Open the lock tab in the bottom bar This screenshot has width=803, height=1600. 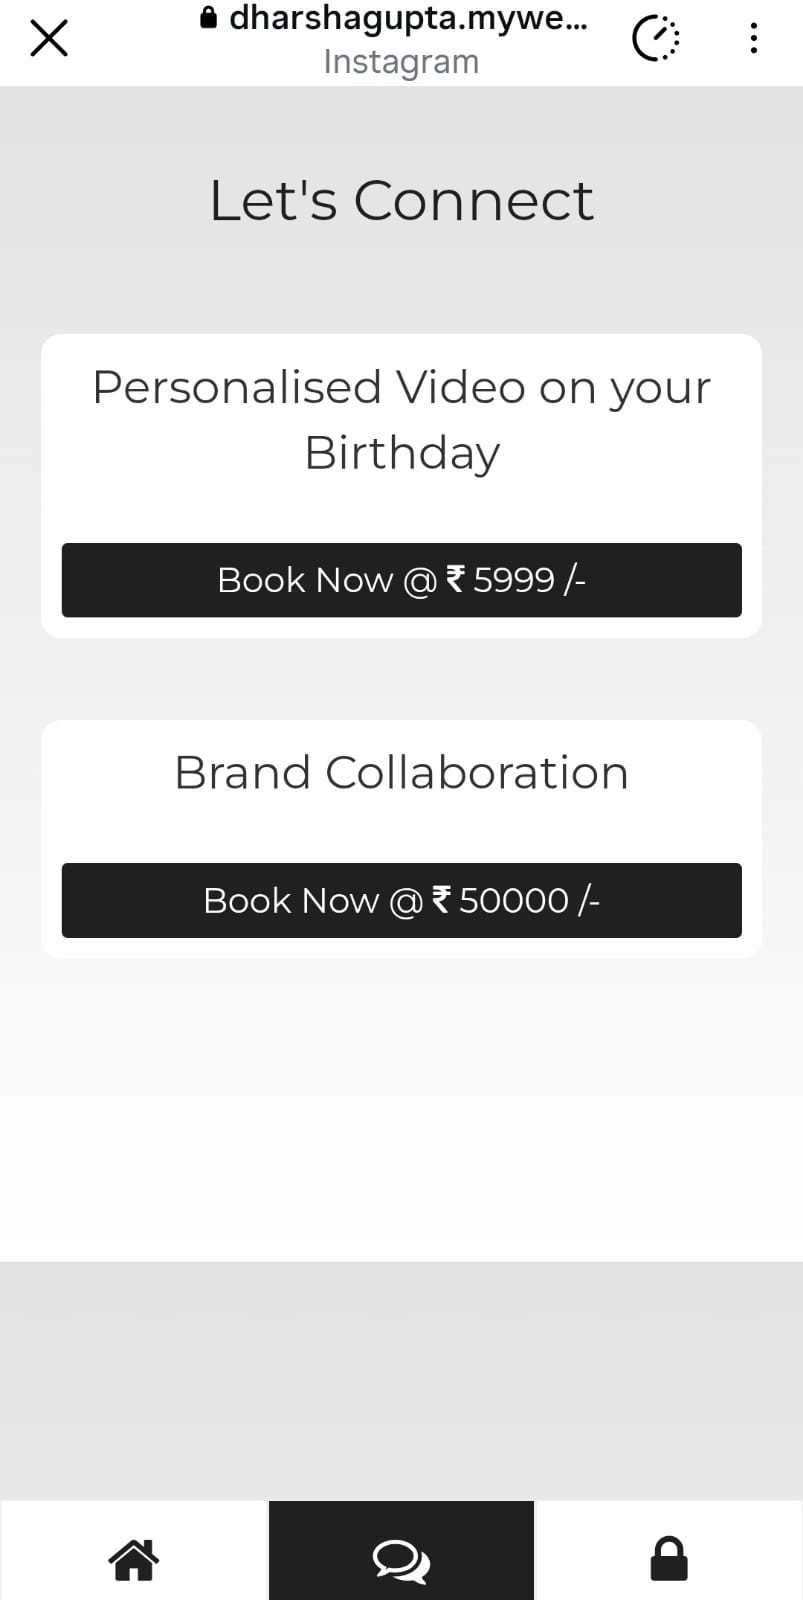(669, 1559)
